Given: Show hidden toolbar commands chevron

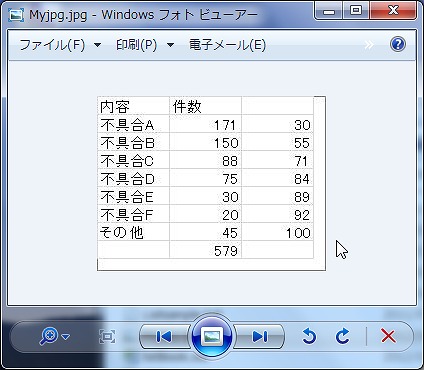Looking at the screenshot, I should pyautogui.click(x=369, y=45).
